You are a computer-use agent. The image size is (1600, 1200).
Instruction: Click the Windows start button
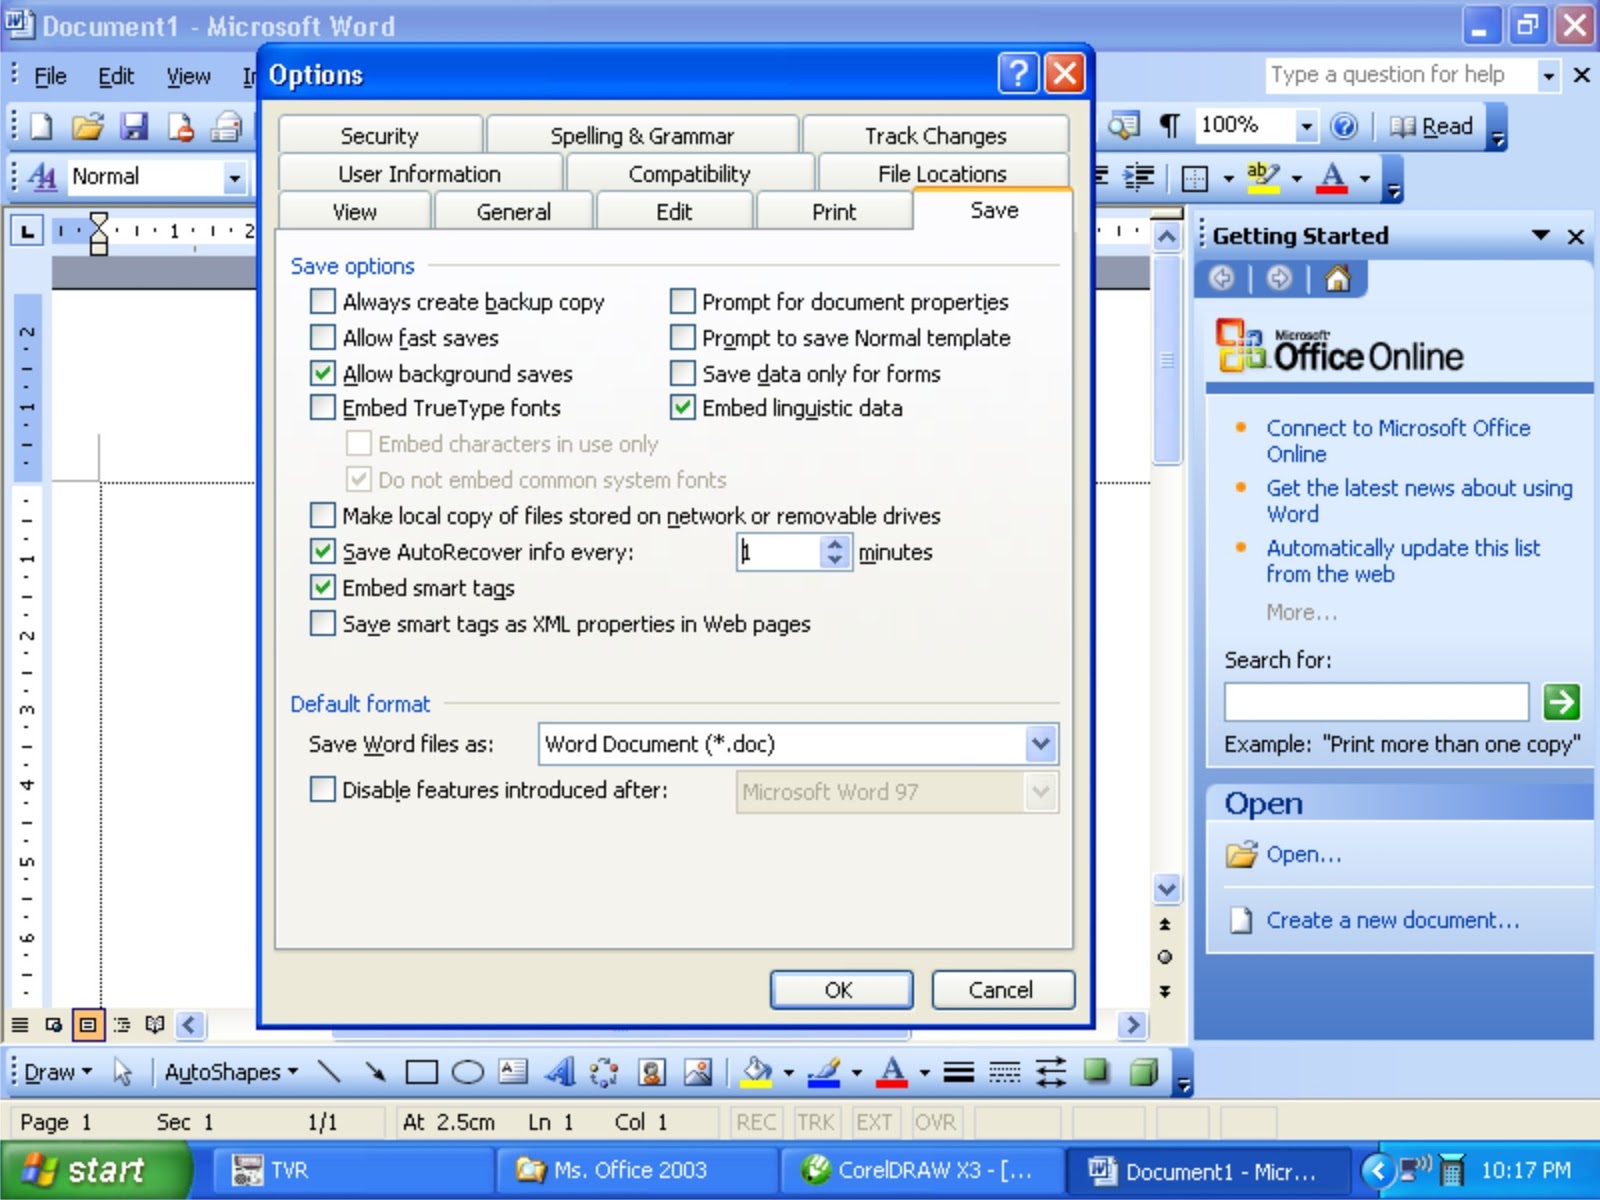coord(95,1170)
